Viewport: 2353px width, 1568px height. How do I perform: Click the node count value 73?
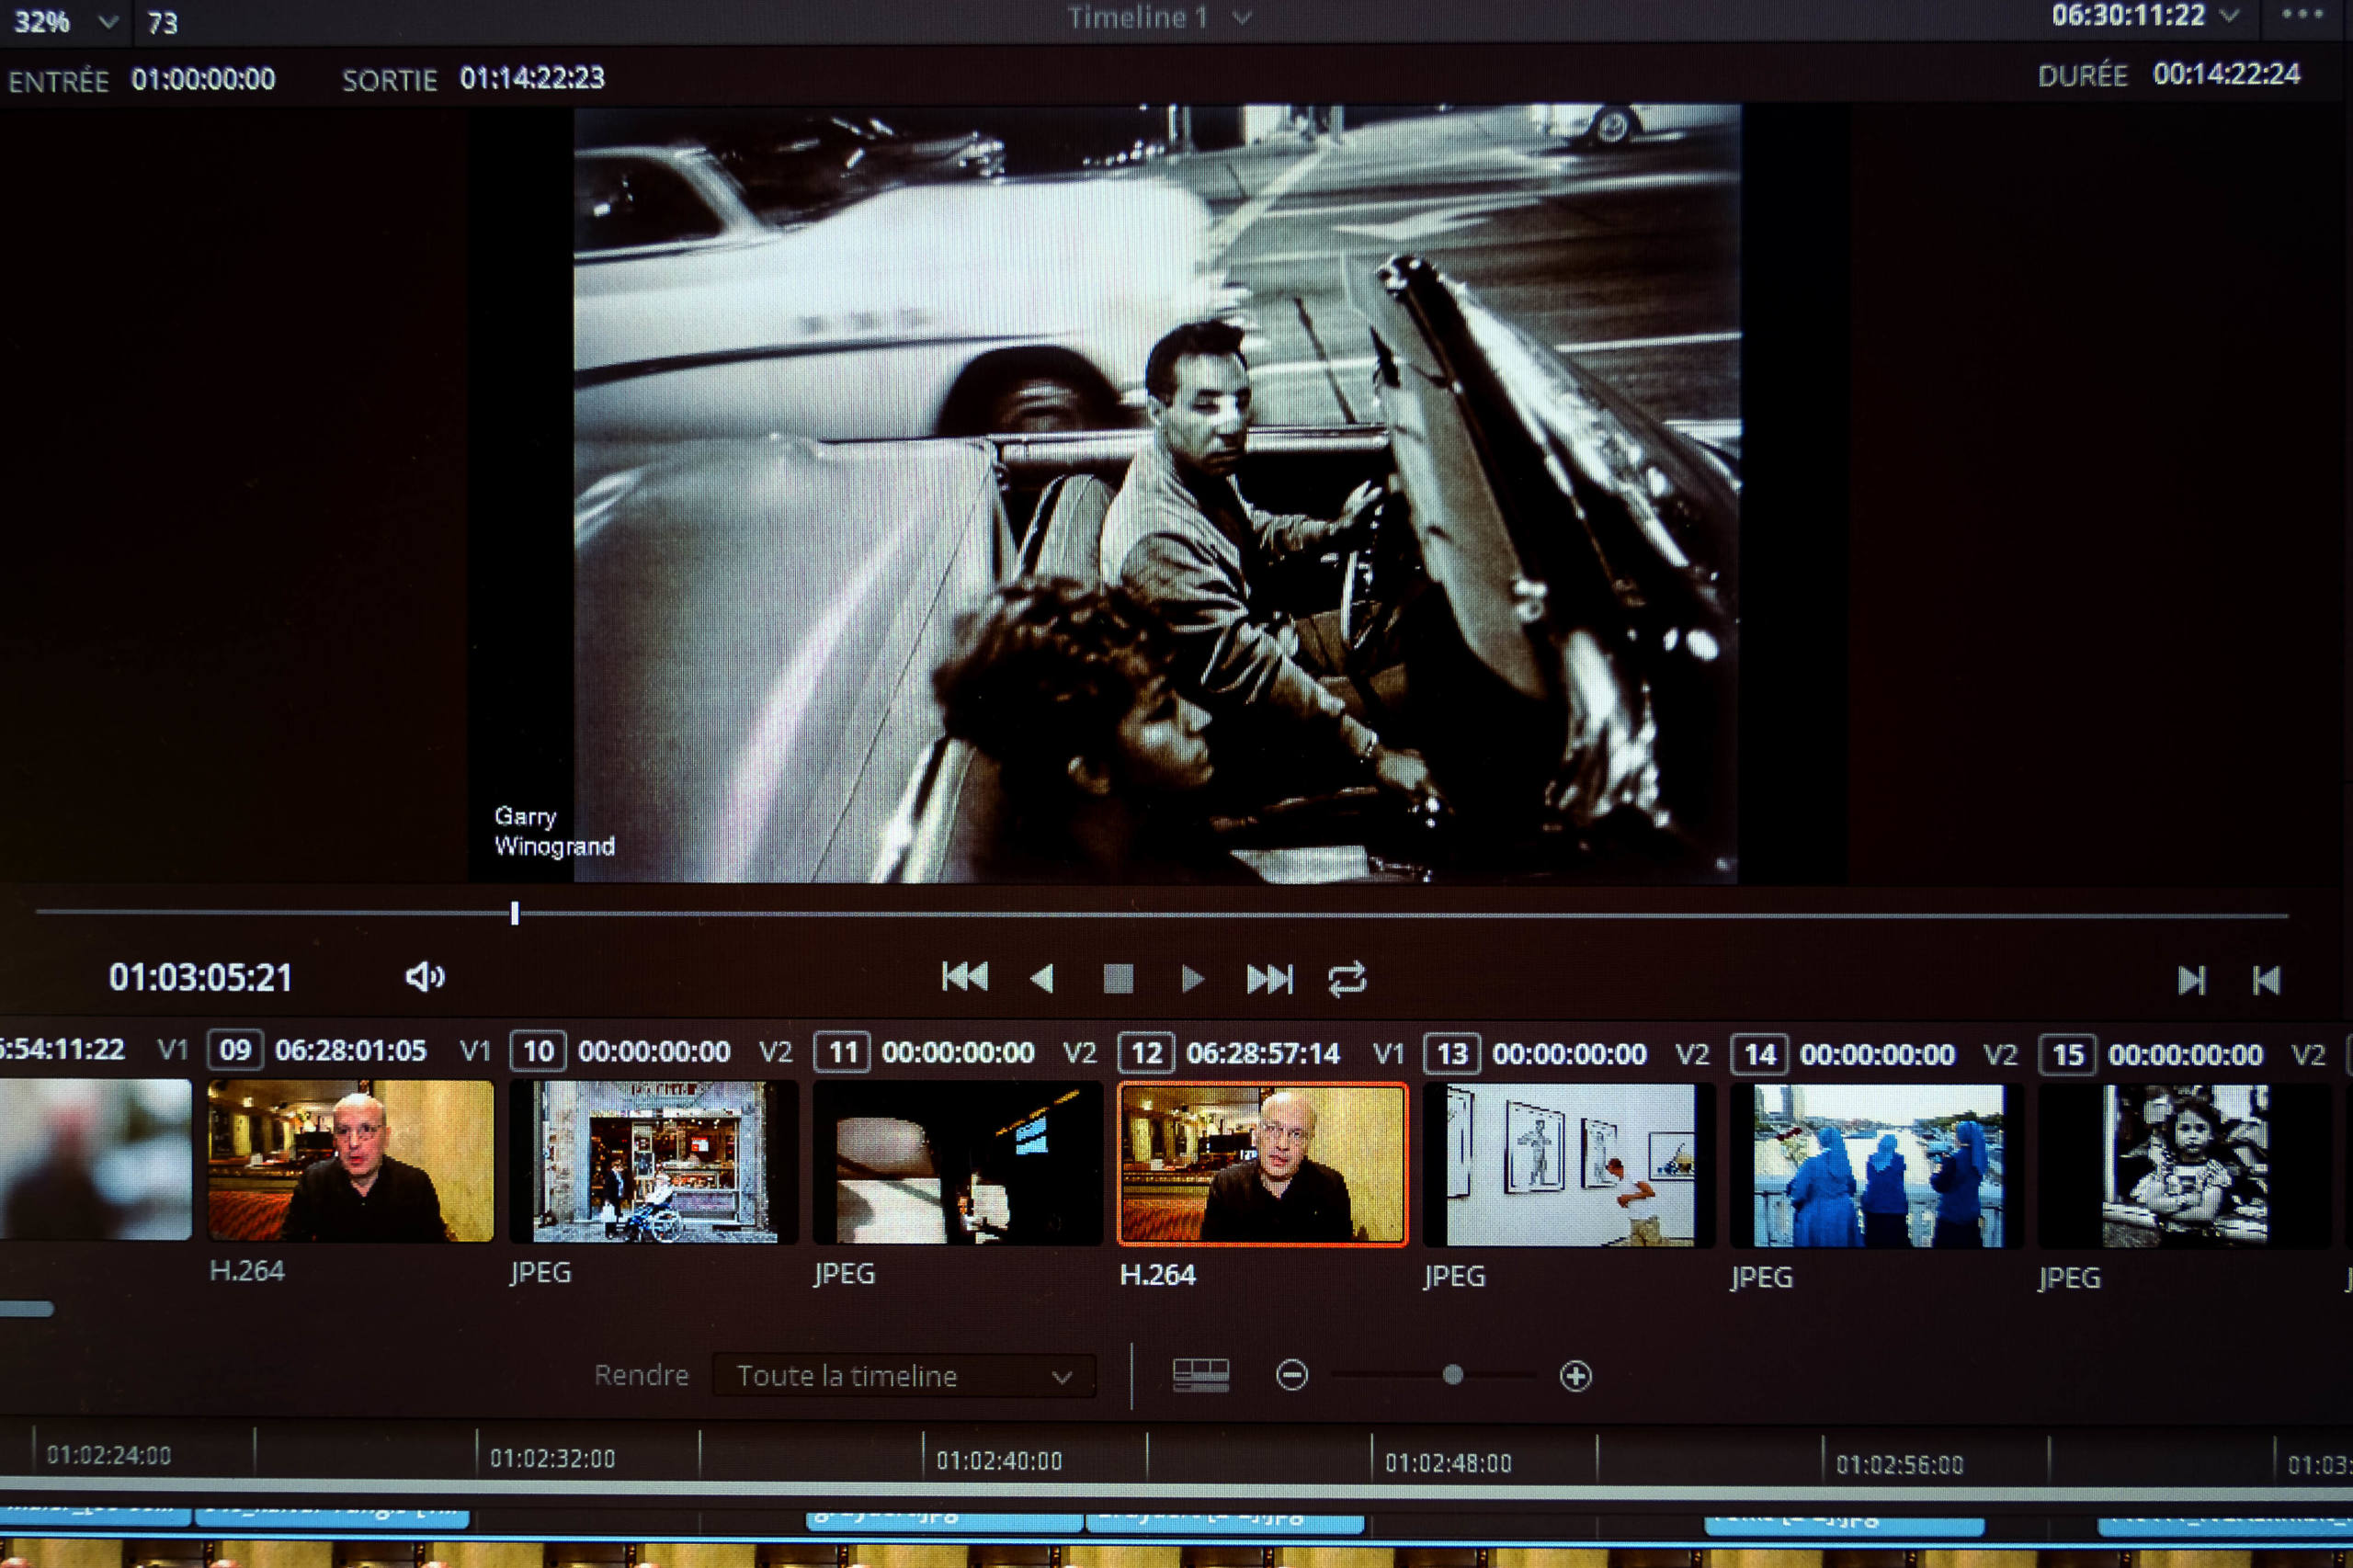tap(162, 23)
